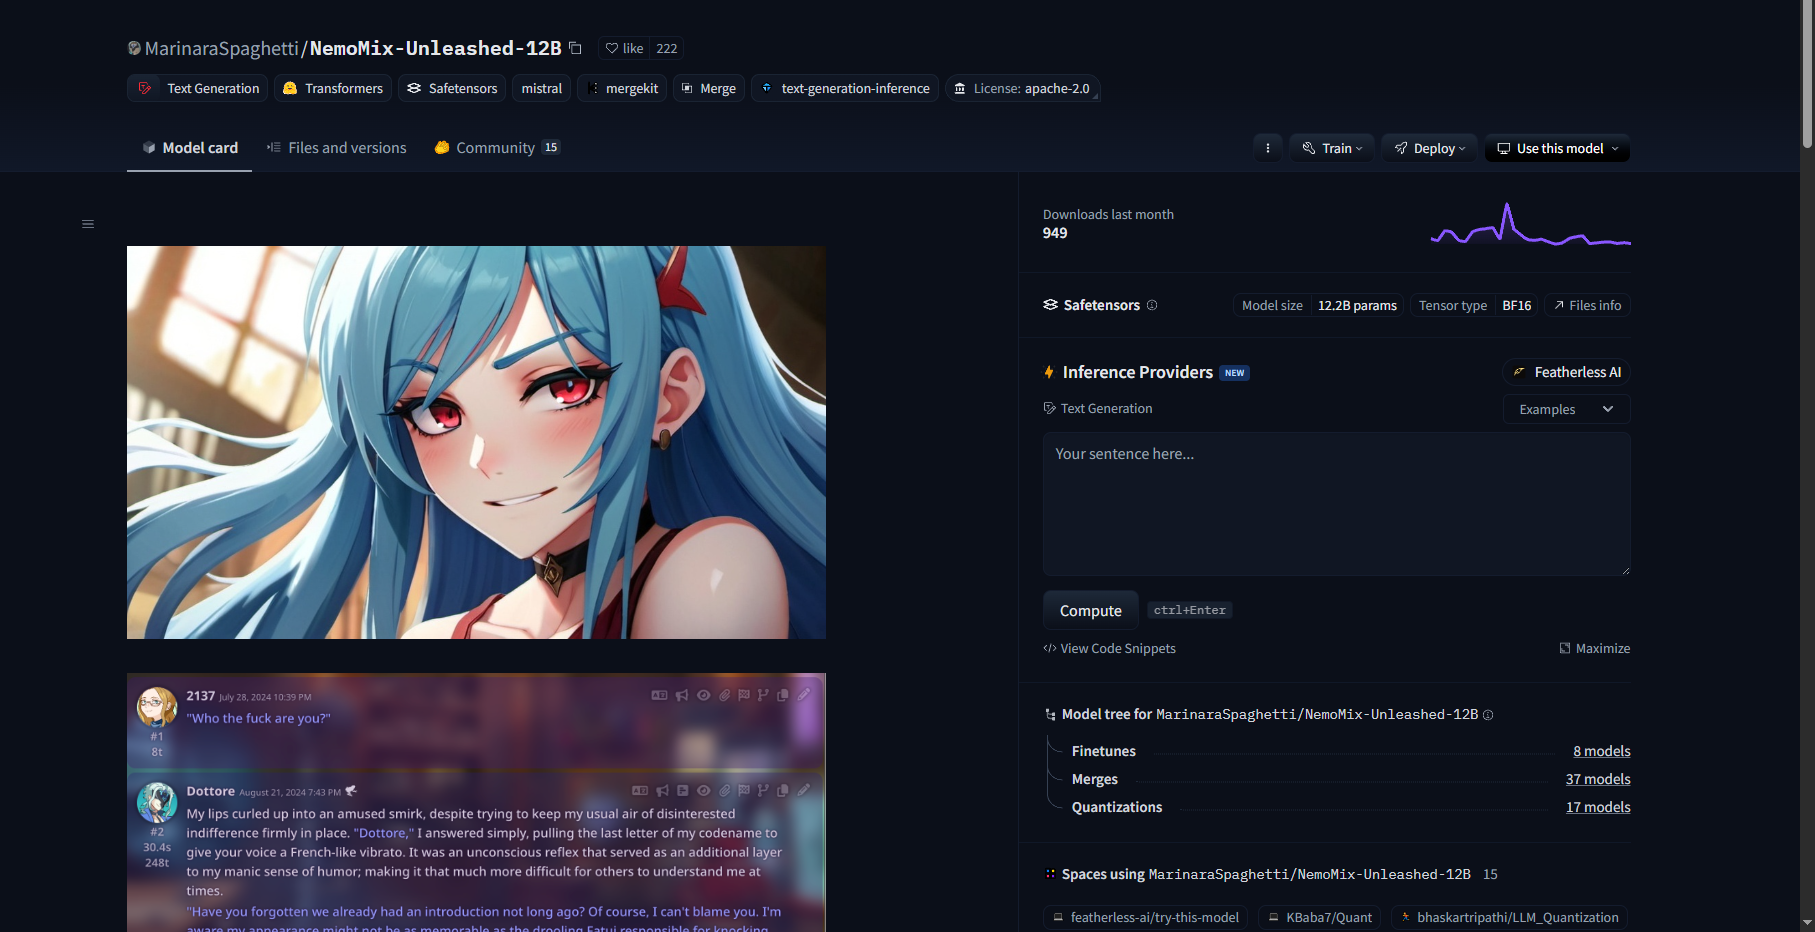Open Files info
The height and width of the screenshot is (932, 1815).
pyautogui.click(x=1587, y=305)
